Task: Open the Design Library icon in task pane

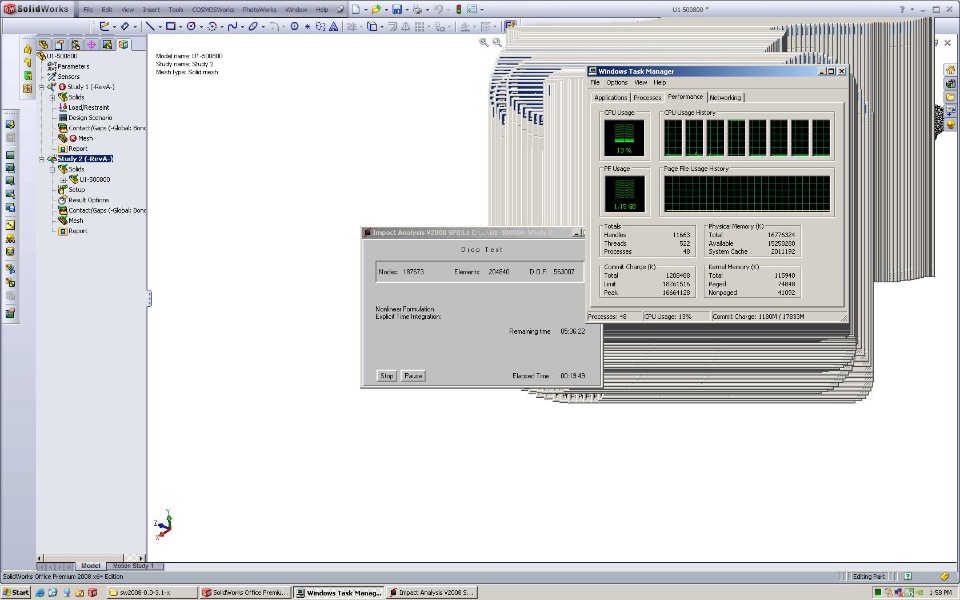Action: pyautogui.click(x=951, y=83)
